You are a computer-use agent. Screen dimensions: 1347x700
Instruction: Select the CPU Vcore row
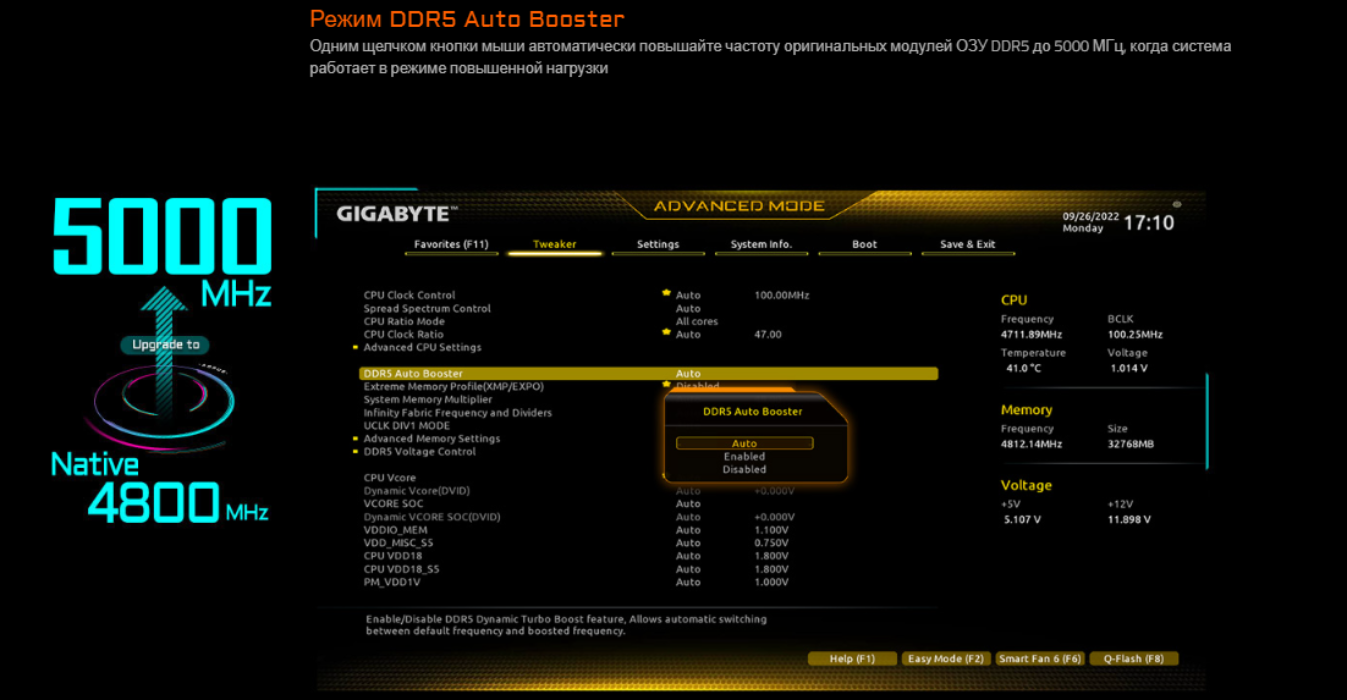(390, 477)
